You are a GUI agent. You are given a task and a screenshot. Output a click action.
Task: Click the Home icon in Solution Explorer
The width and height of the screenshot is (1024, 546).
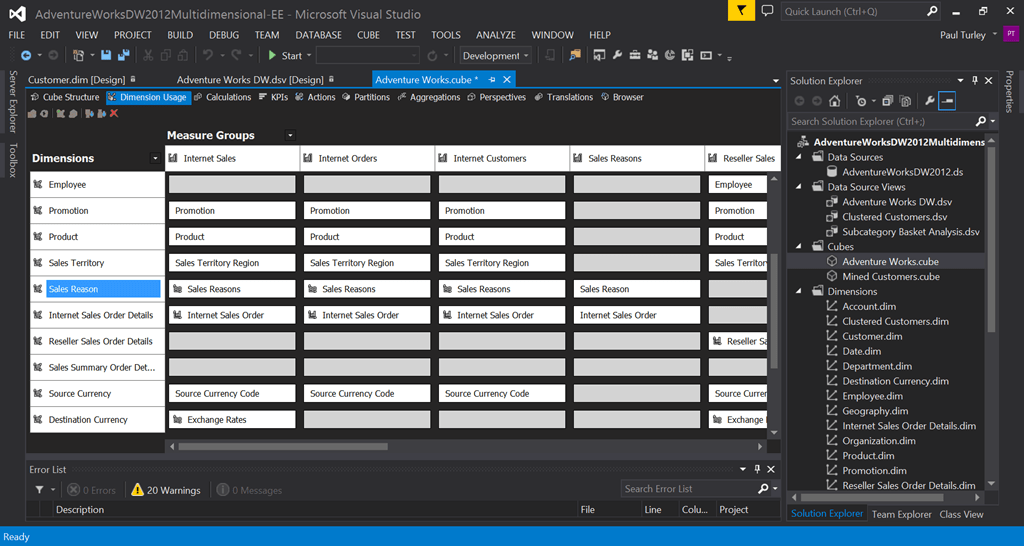pos(835,101)
